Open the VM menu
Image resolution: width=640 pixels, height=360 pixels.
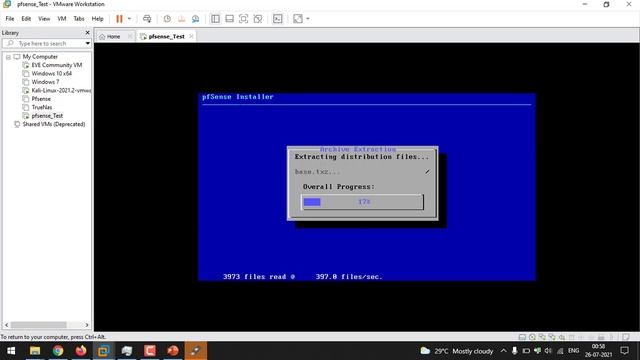coord(62,19)
